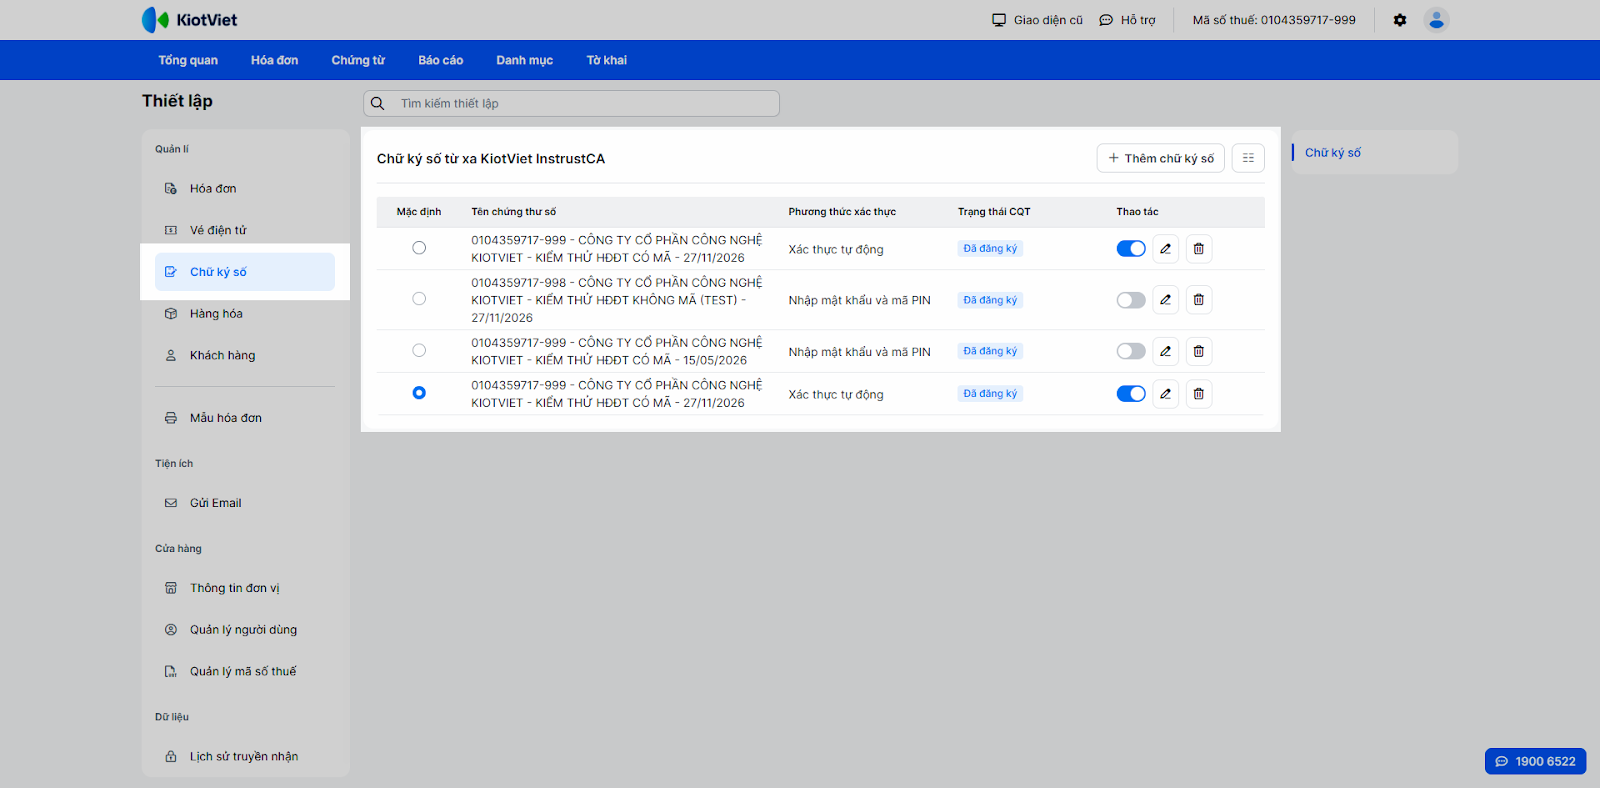Open the user account avatar menu
1600x788 pixels.
click(1436, 20)
